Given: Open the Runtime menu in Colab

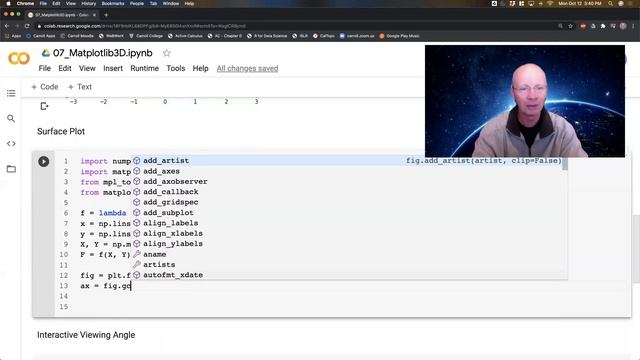Looking at the screenshot, I should (144, 68).
